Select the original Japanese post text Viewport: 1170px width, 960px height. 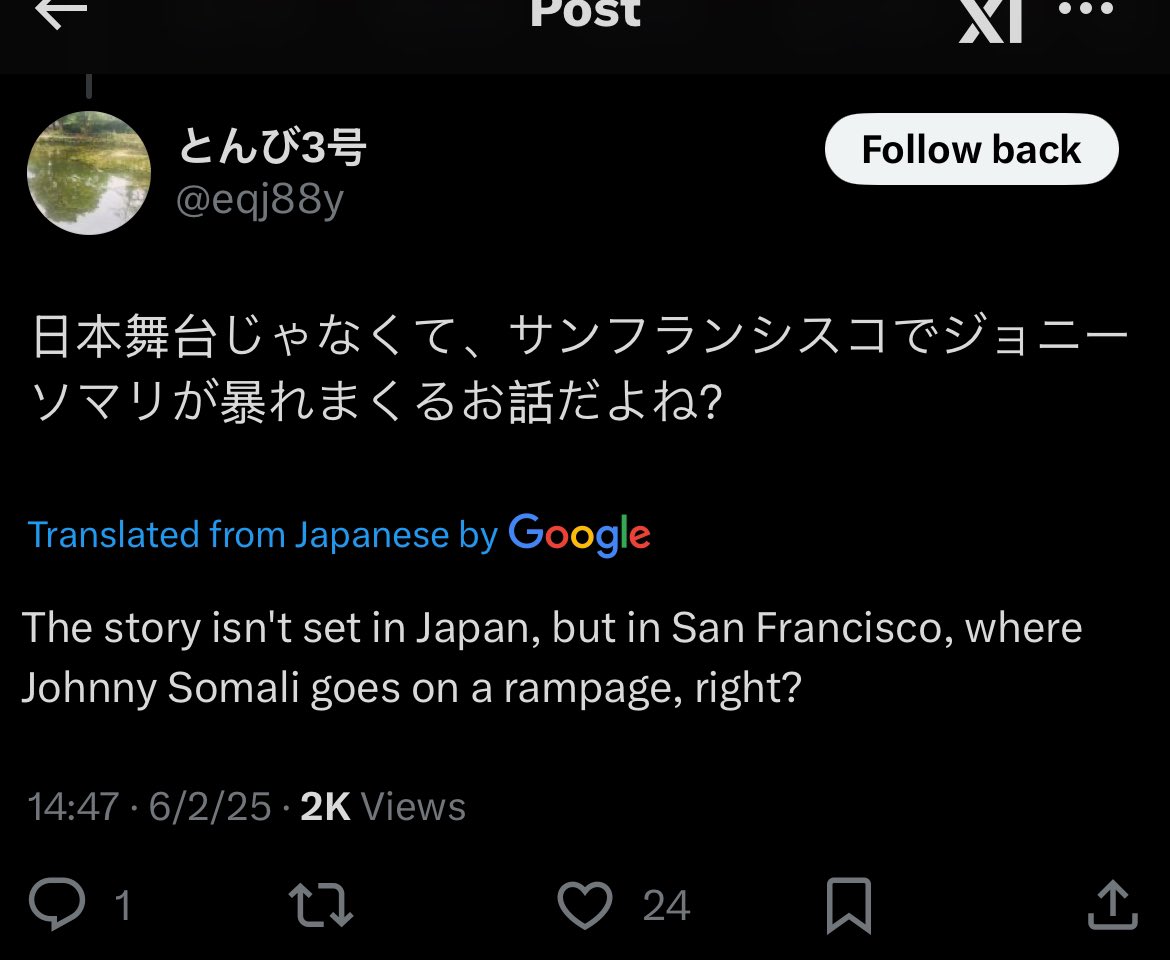click(x=581, y=368)
